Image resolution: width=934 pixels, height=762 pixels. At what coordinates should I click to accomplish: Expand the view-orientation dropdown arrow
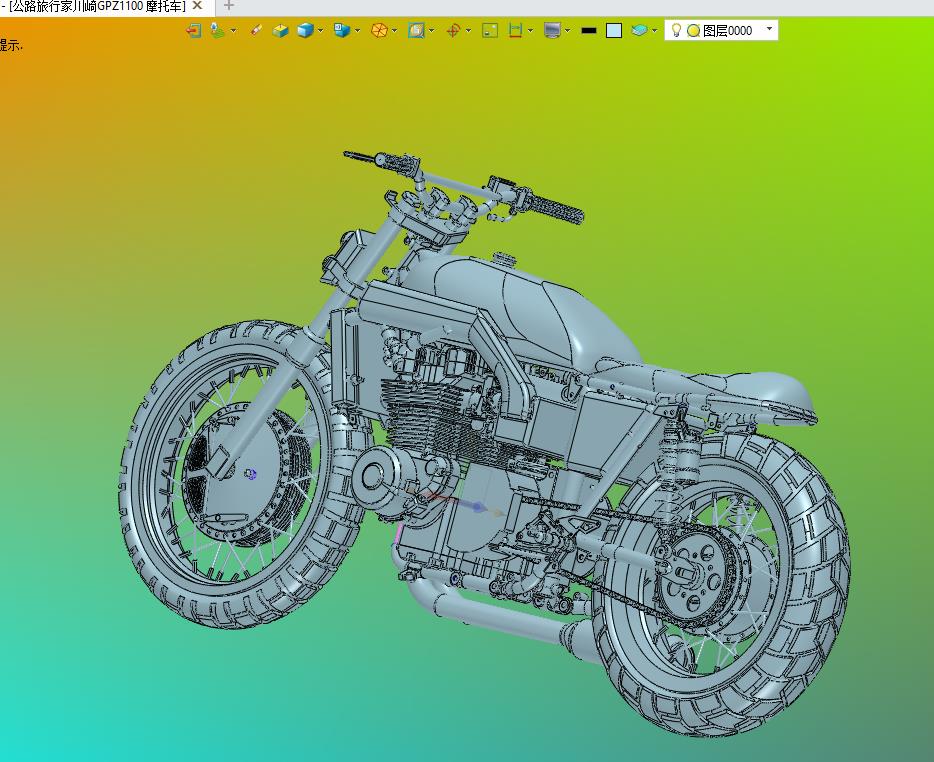click(357, 30)
